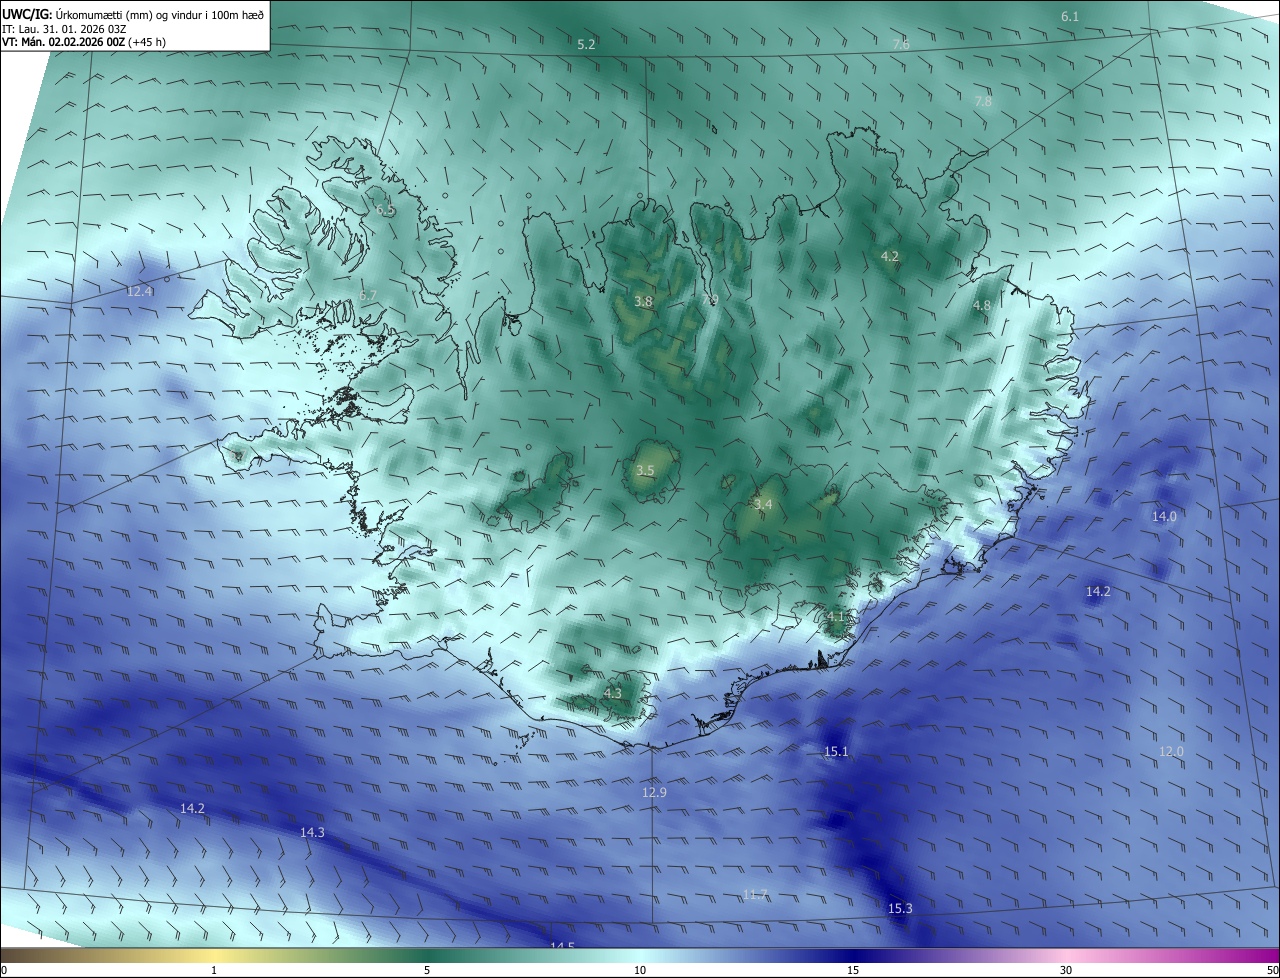Select the 15.1 value label
The height and width of the screenshot is (978, 1280).
pos(835,751)
